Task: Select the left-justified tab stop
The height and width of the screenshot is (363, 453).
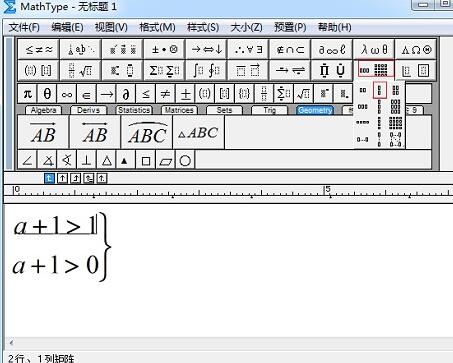Action: tap(49, 178)
